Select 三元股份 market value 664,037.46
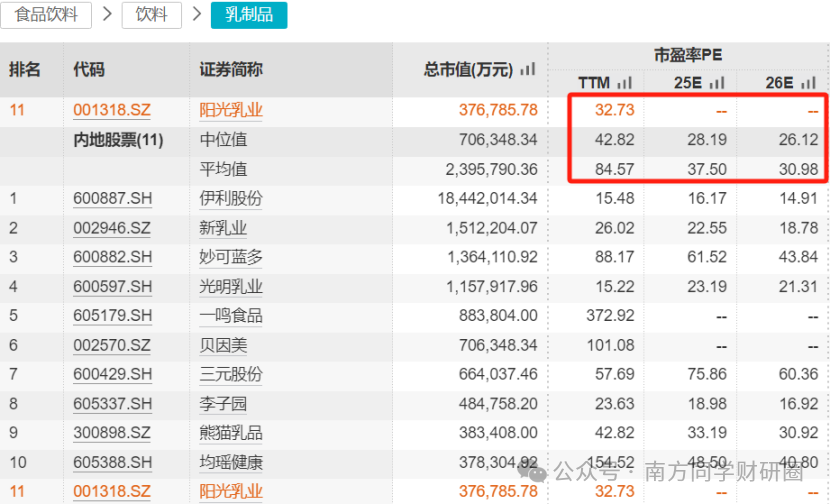Viewport: 830px width, 504px height. pos(498,375)
